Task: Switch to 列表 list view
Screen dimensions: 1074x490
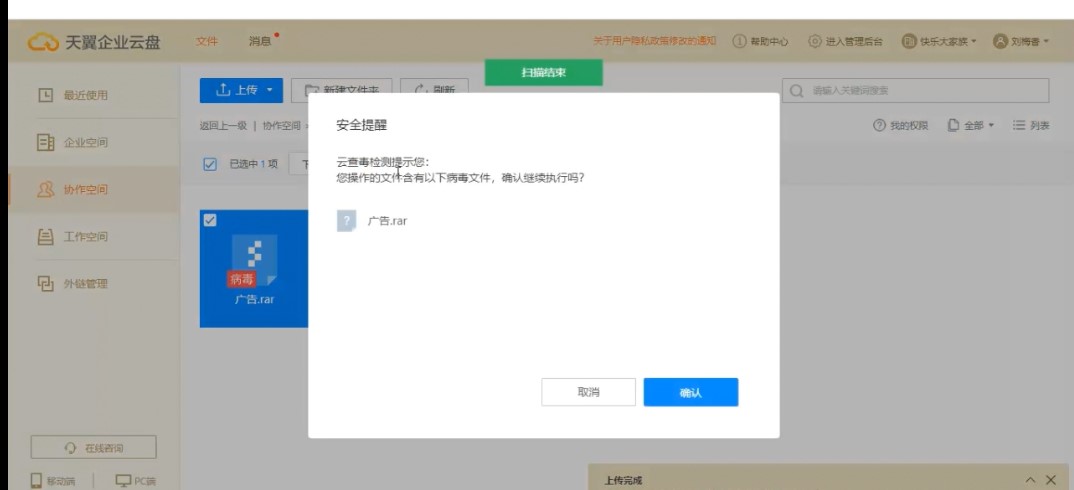Action: pyautogui.click(x=1031, y=125)
